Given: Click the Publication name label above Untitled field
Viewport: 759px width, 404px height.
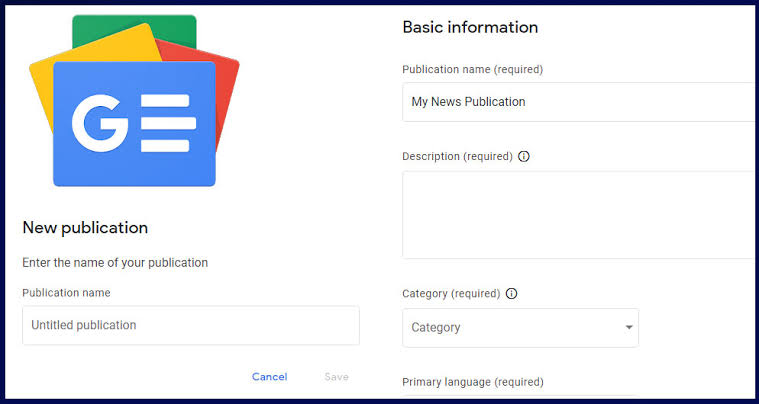Looking at the screenshot, I should [x=66, y=293].
